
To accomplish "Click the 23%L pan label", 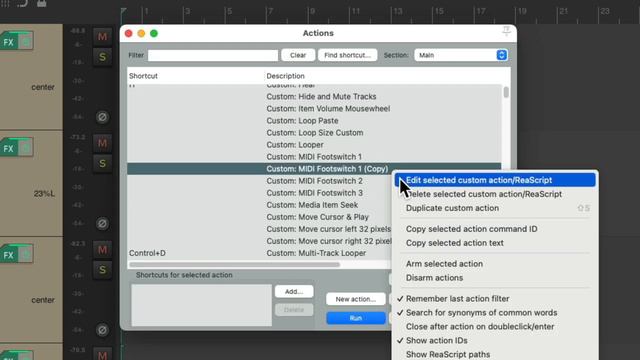I will [44, 193].
